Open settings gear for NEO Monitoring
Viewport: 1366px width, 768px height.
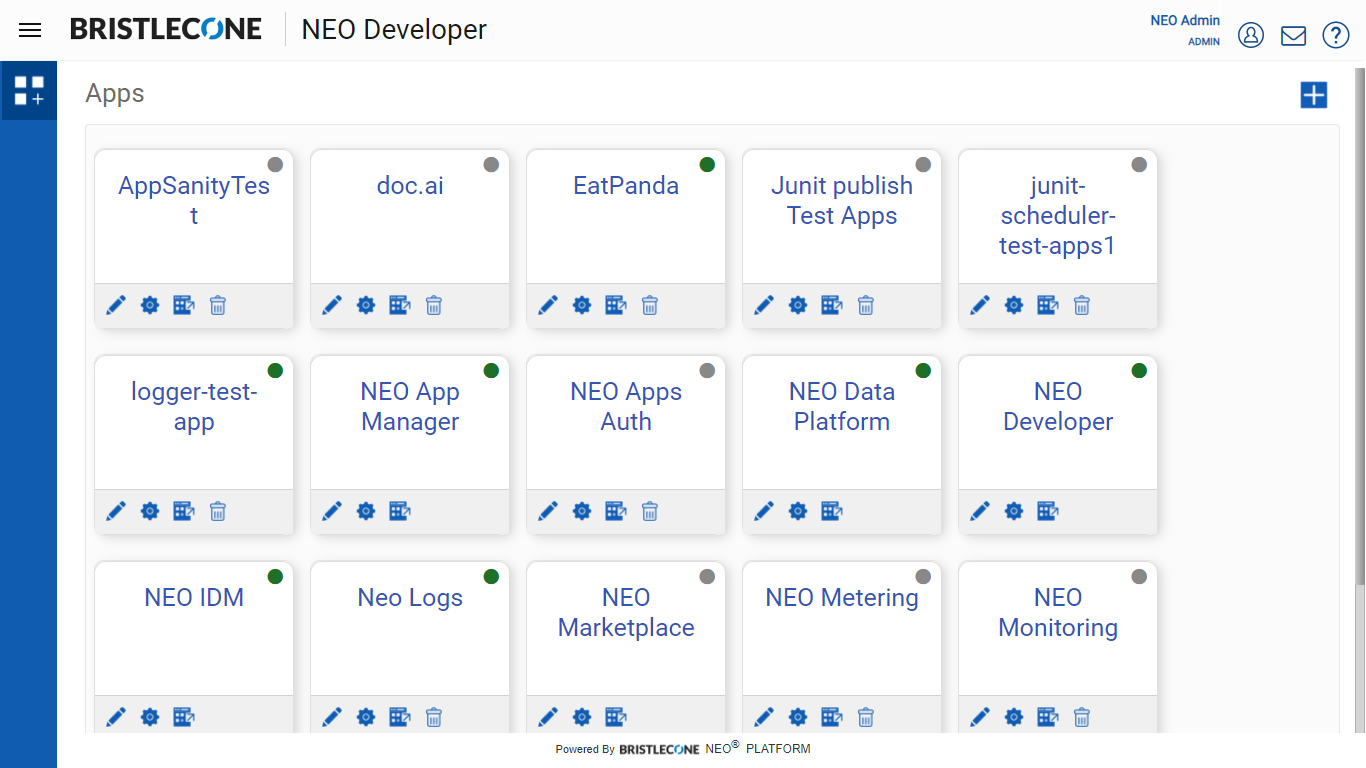(x=1014, y=717)
